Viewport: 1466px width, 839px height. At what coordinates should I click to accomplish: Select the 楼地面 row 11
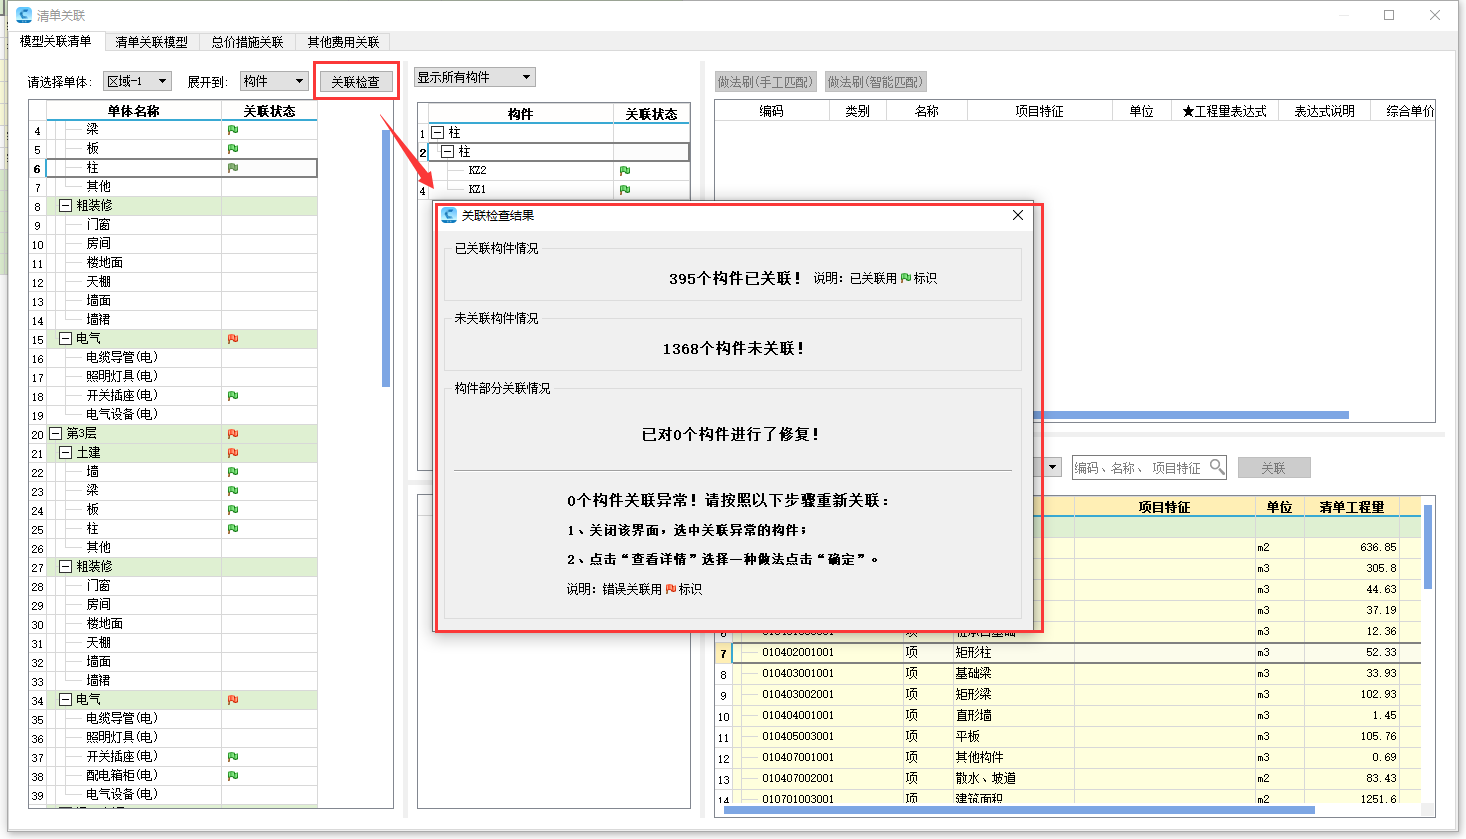tap(174, 263)
